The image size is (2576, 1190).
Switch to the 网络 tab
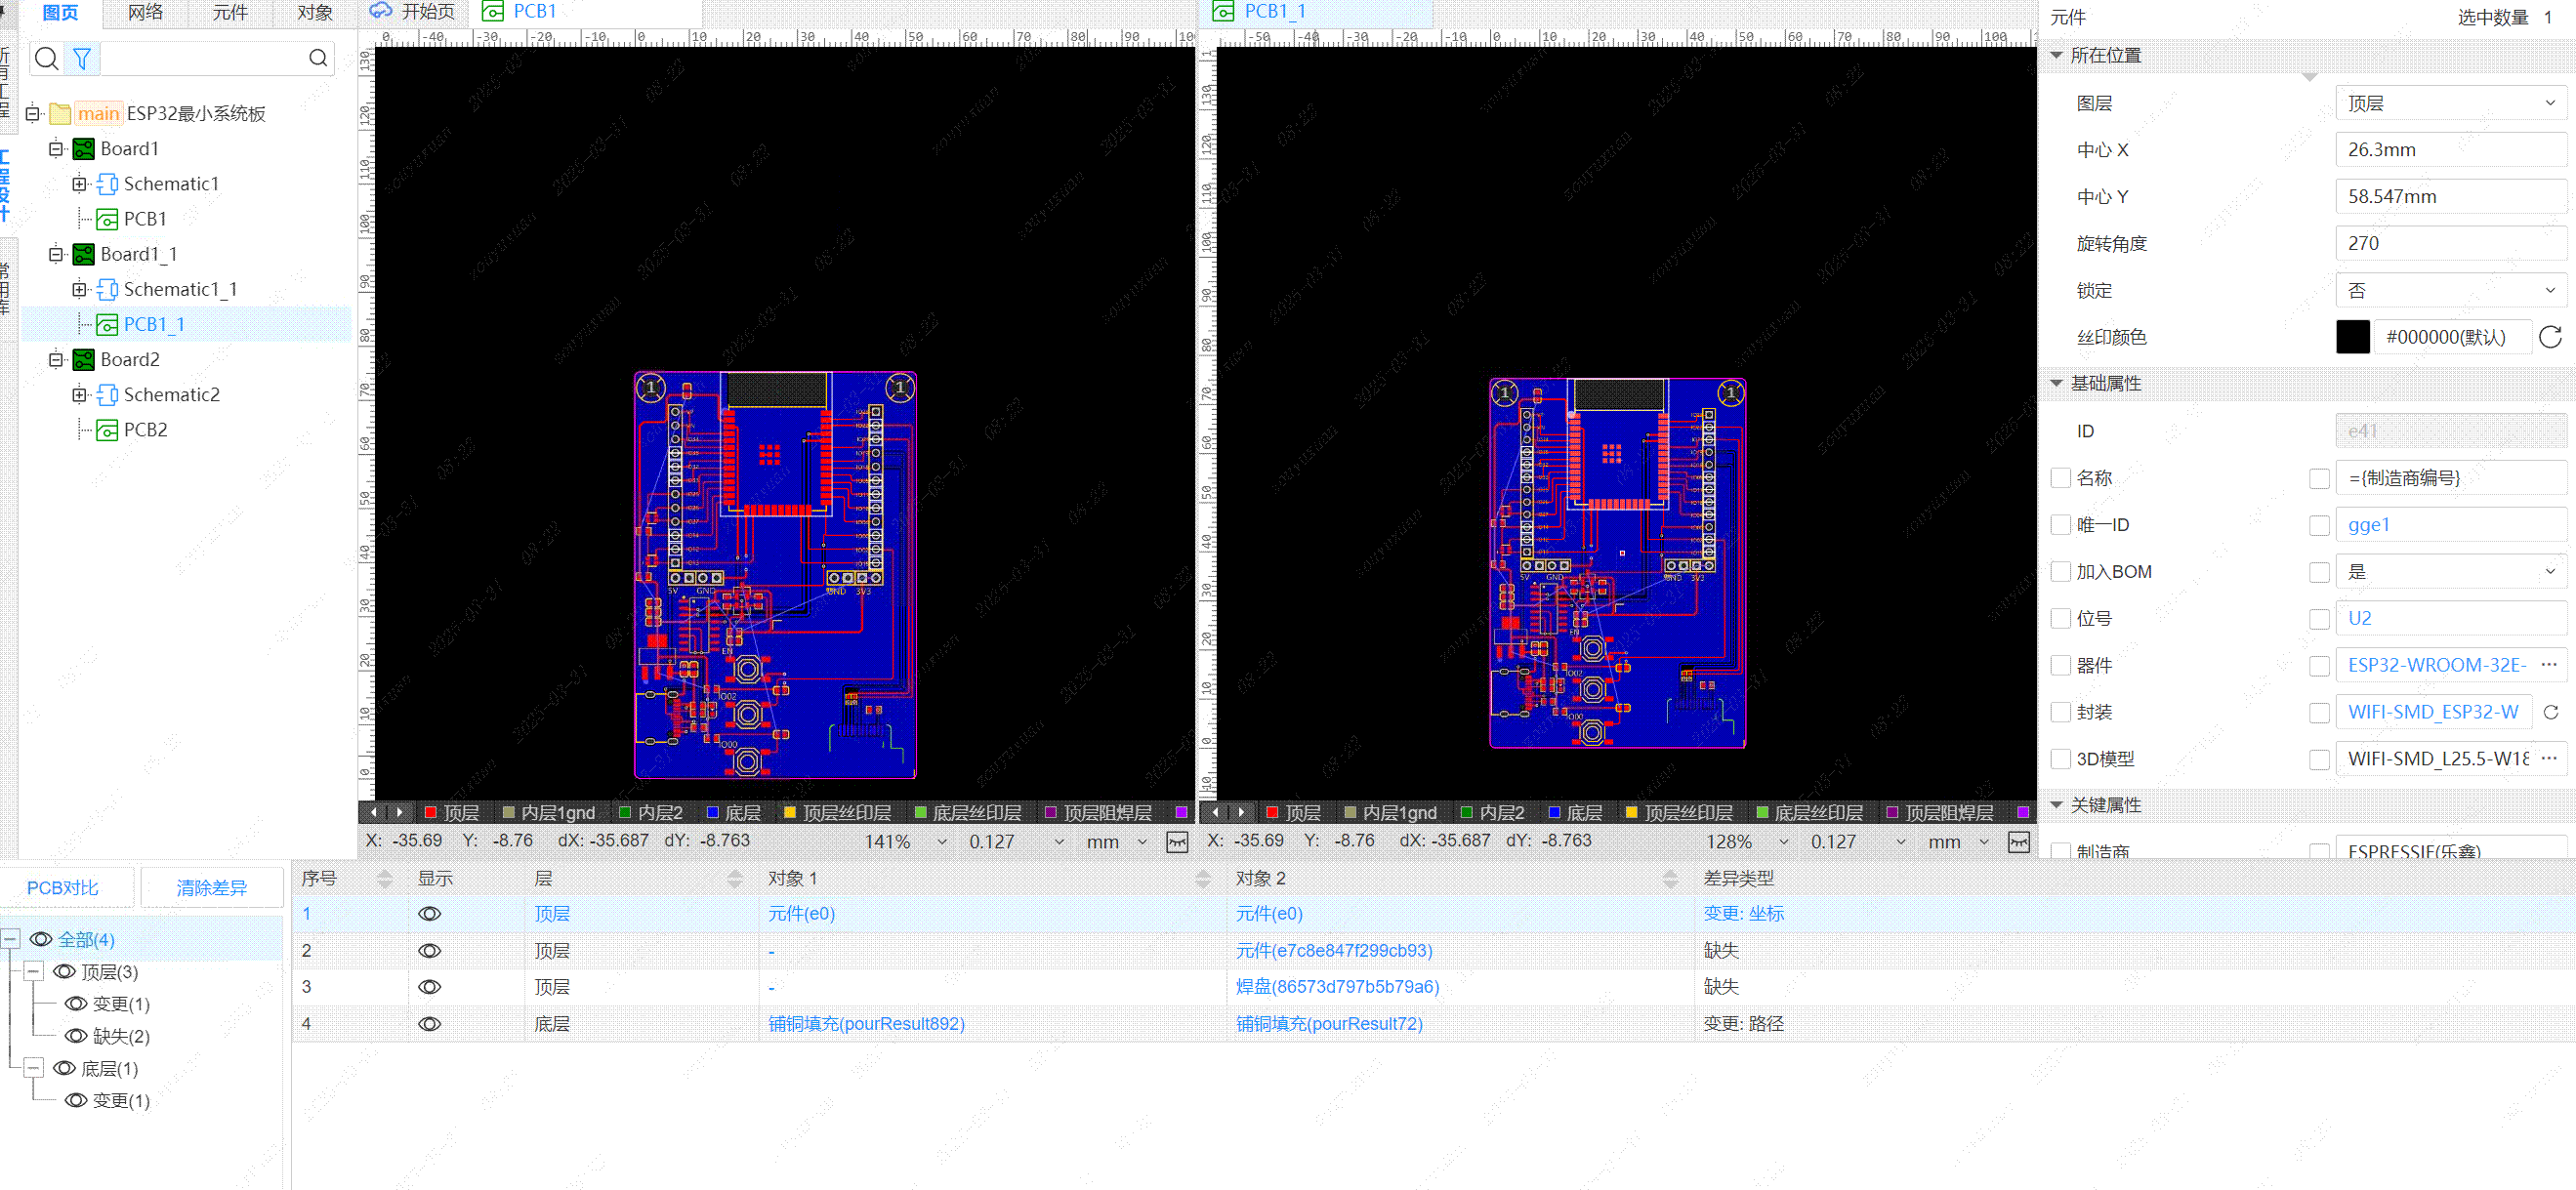(145, 13)
